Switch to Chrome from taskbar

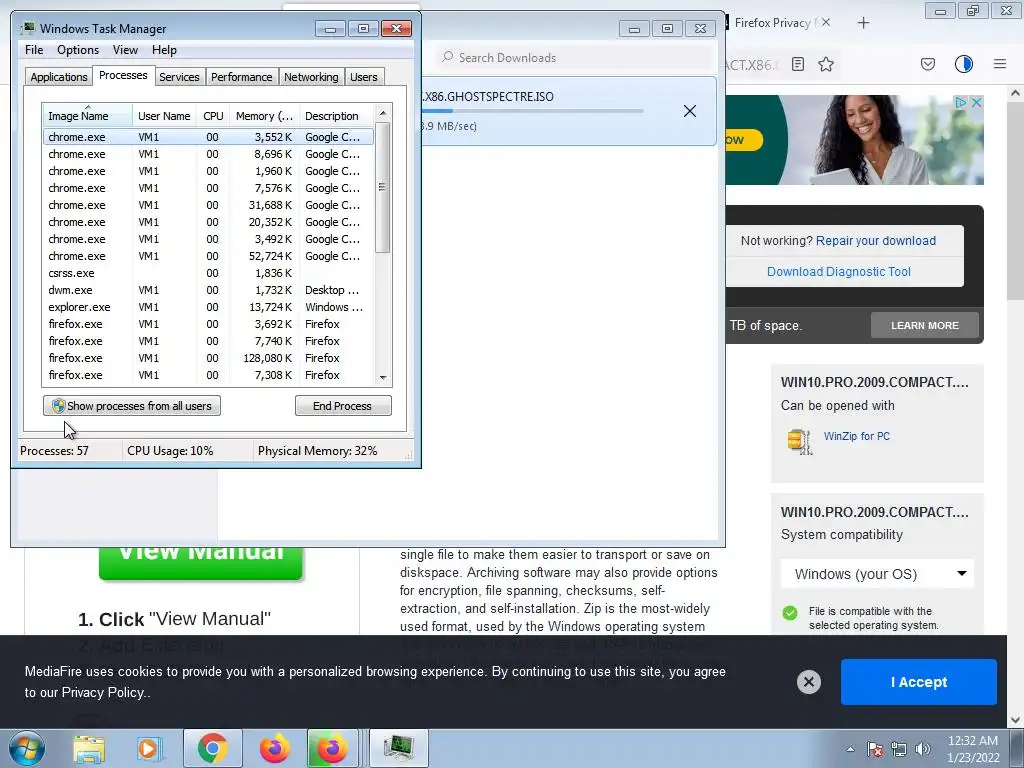(x=213, y=748)
